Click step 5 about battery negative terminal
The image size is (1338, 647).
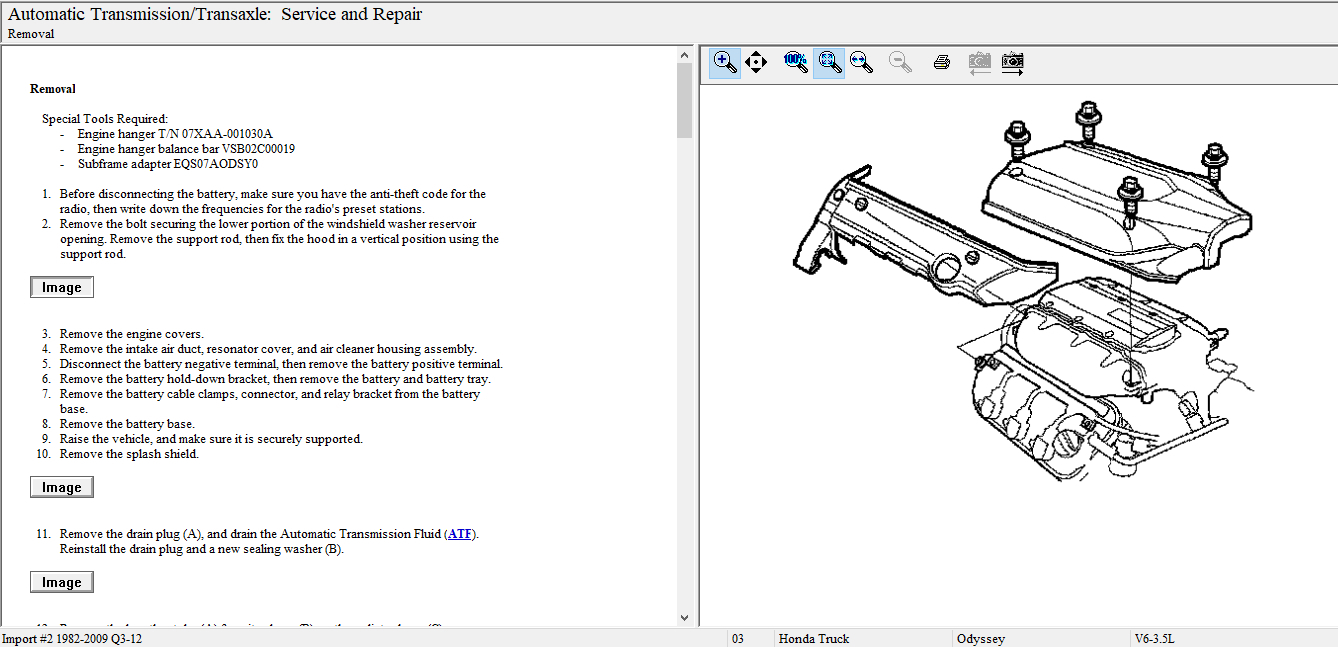[281, 364]
